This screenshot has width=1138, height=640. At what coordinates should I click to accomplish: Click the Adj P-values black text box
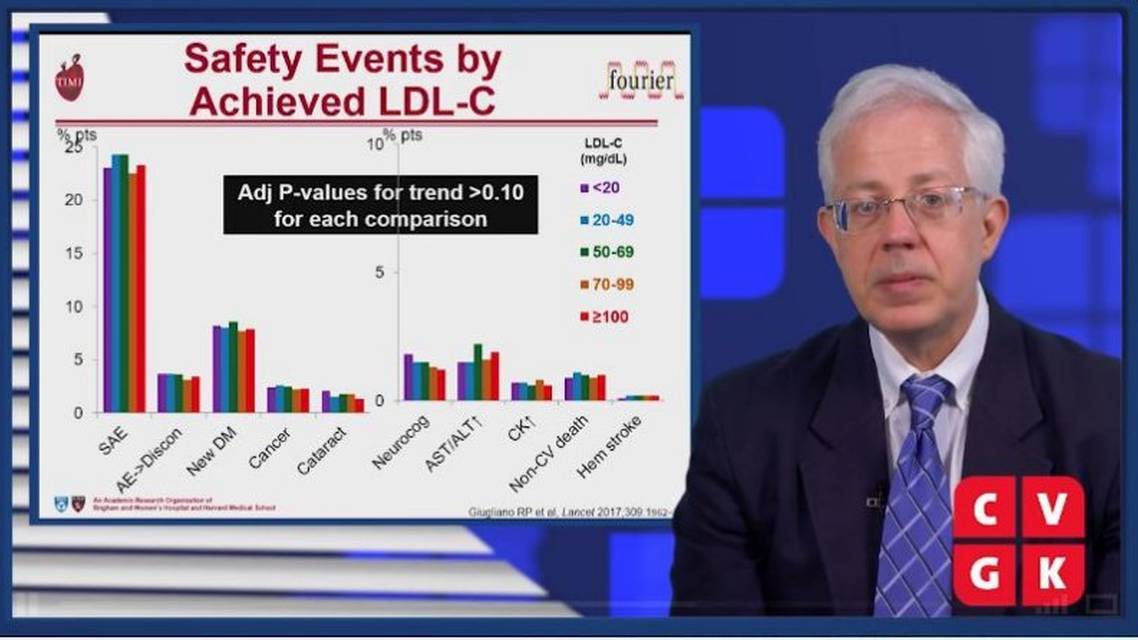coord(380,204)
